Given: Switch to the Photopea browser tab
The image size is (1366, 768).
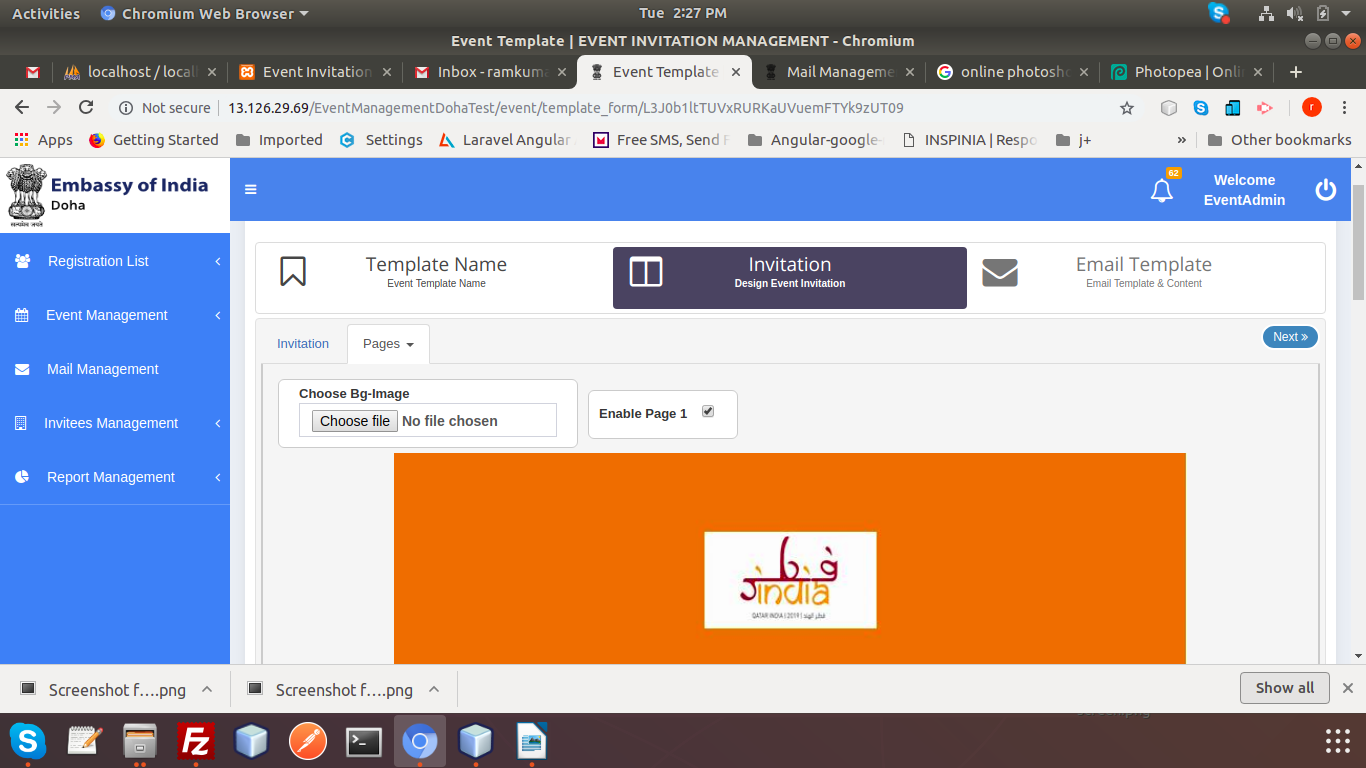Looking at the screenshot, I should pos(1186,72).
